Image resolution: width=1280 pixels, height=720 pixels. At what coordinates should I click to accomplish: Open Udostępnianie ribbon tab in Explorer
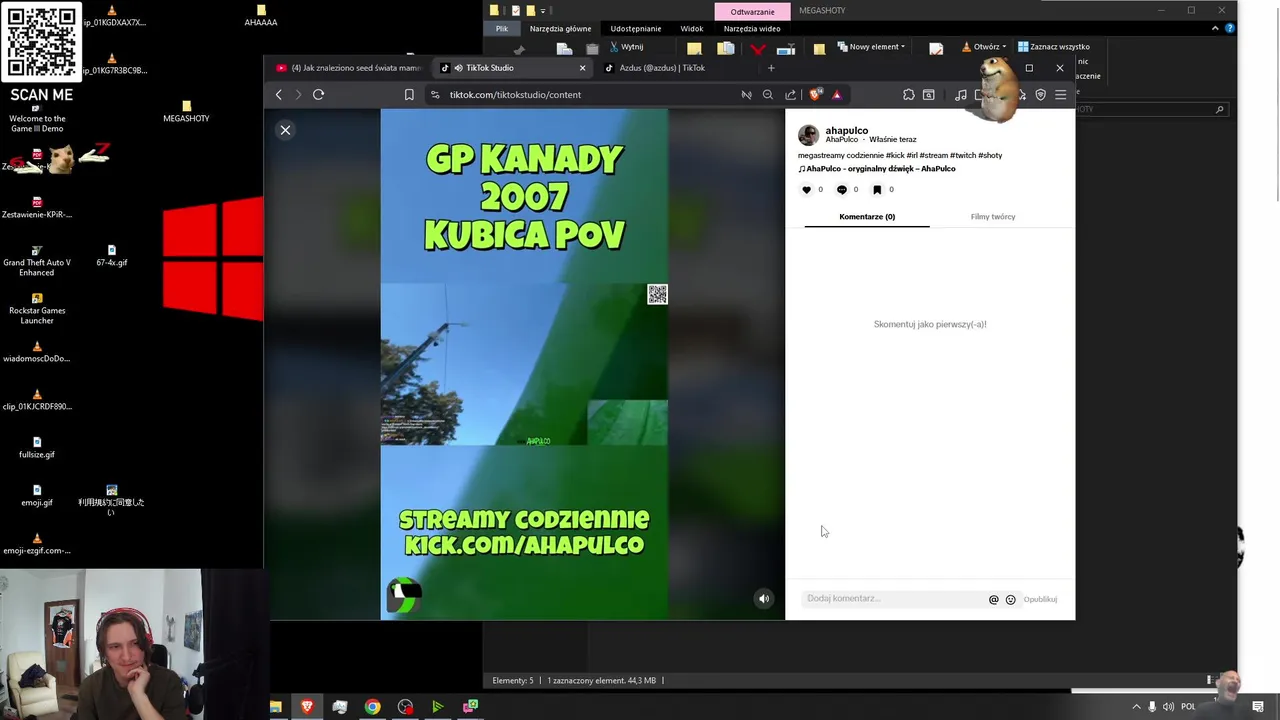636,29
